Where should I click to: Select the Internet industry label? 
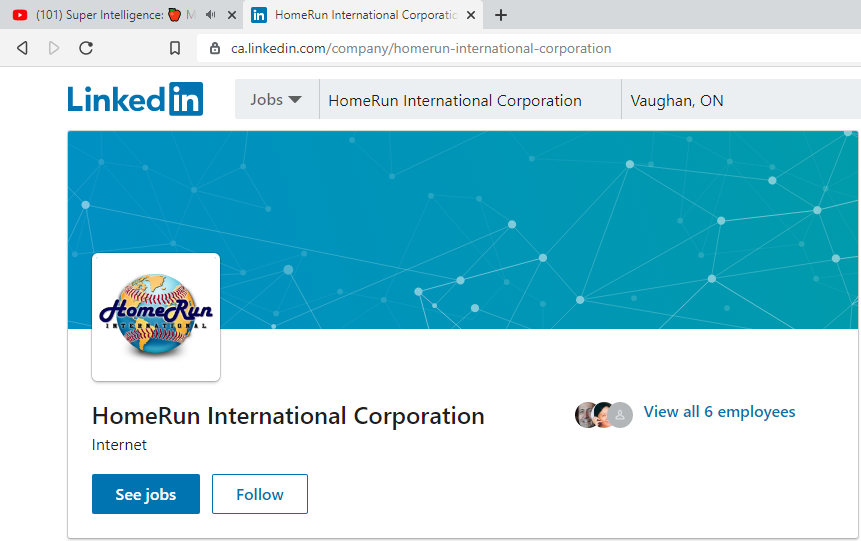point(119,445)
